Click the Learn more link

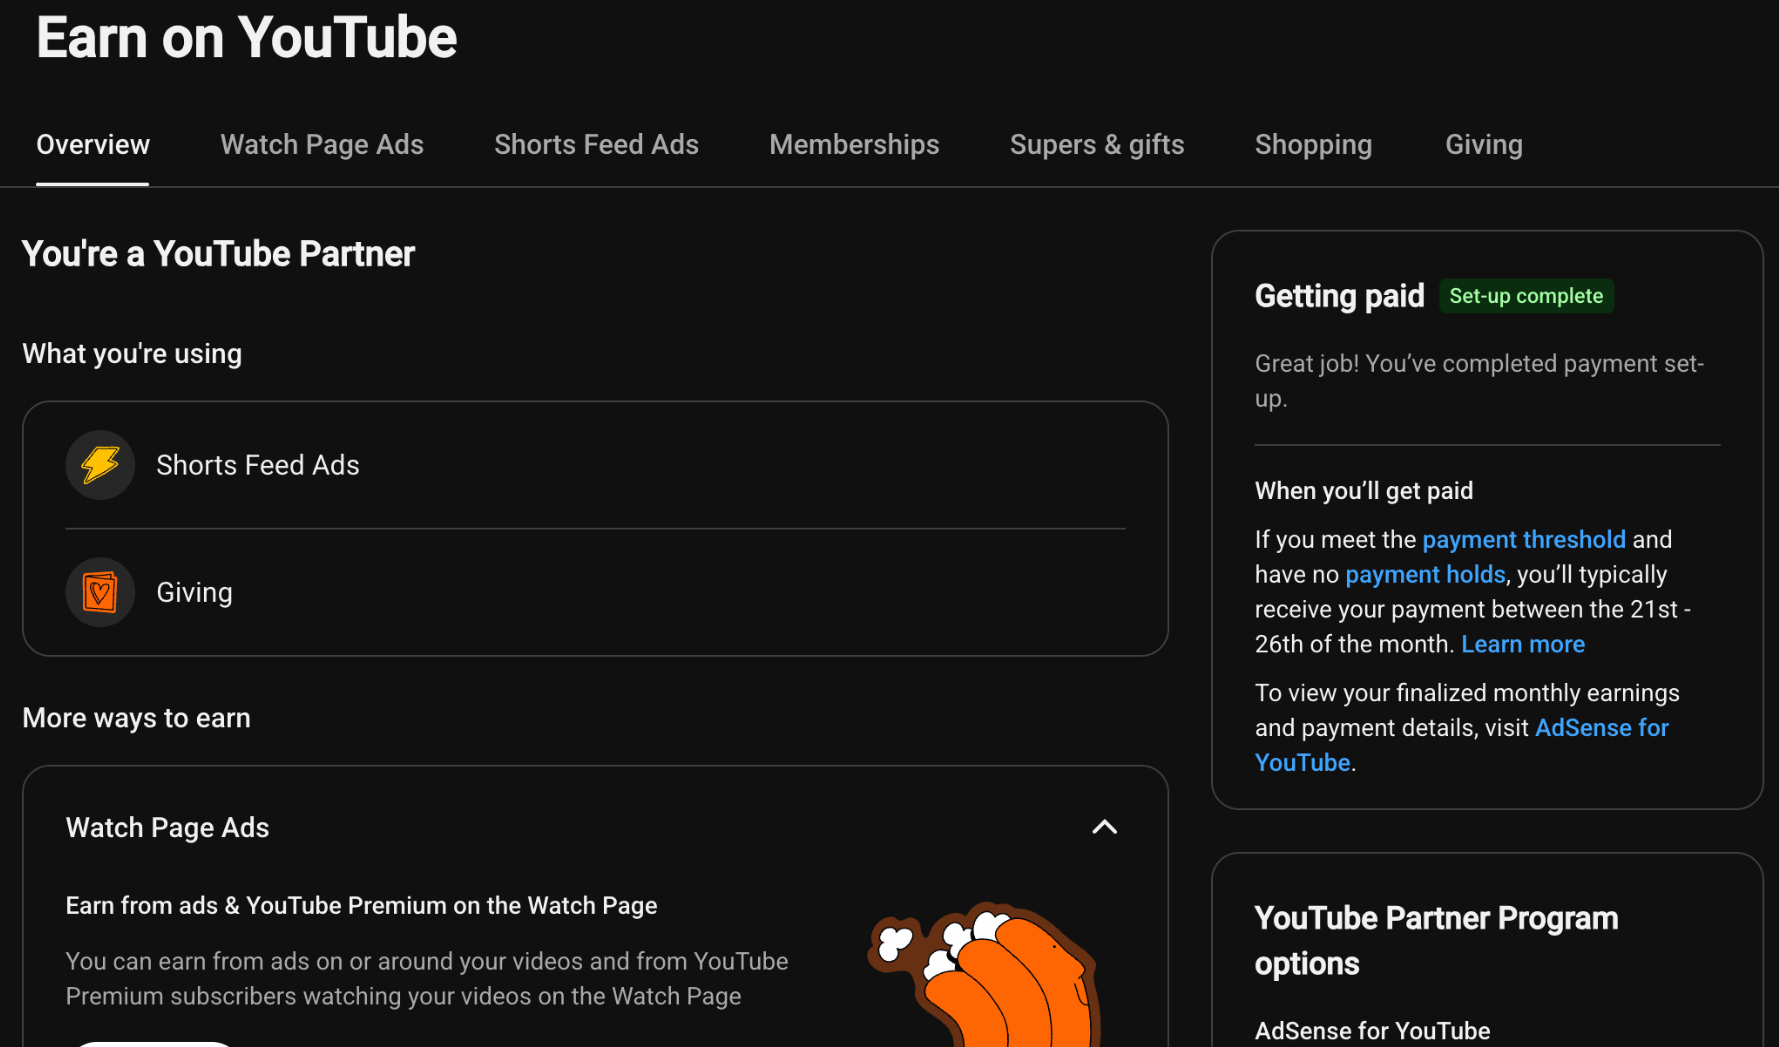1523,645
